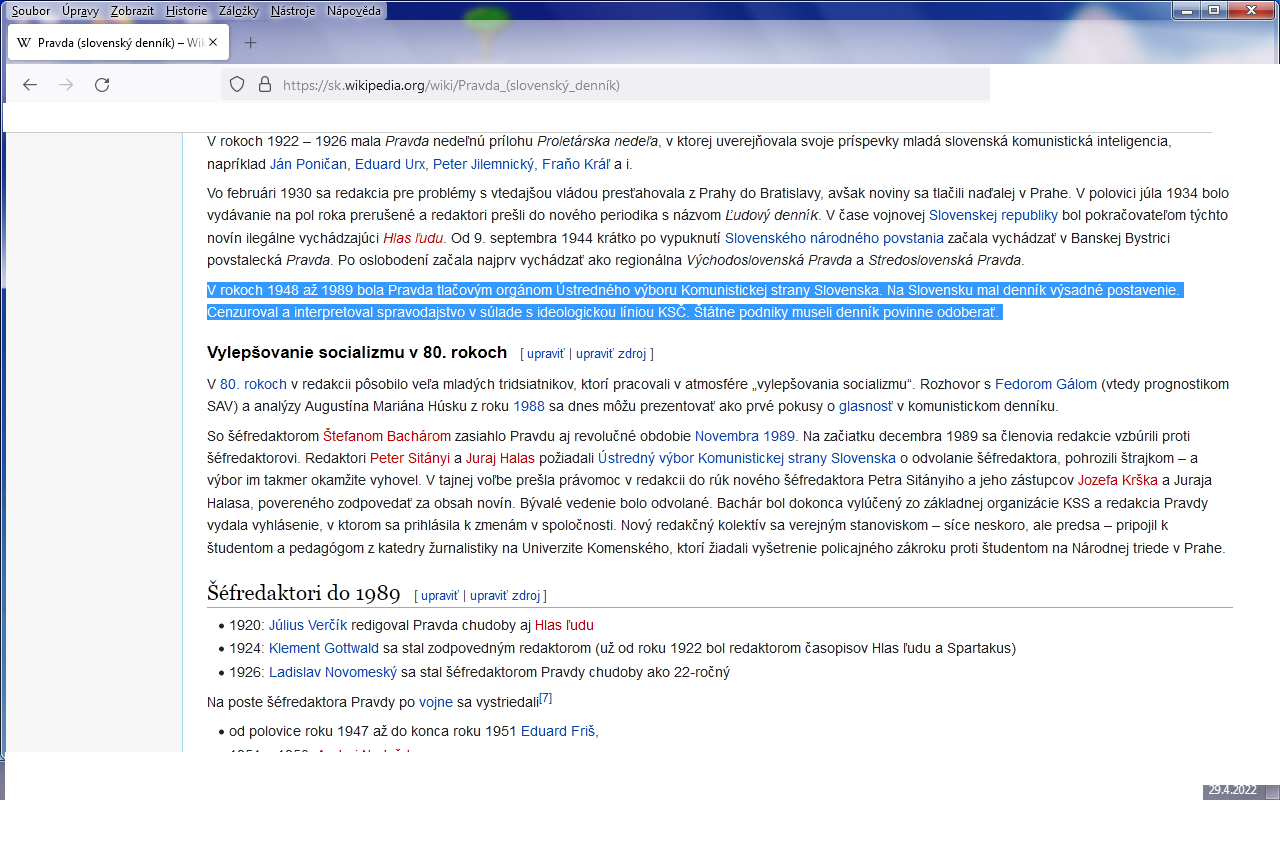Edit the Vylepšovanie socializmu section via upraviť
The width and height of the screenshot is (1280, 850).
coord(546,354)
